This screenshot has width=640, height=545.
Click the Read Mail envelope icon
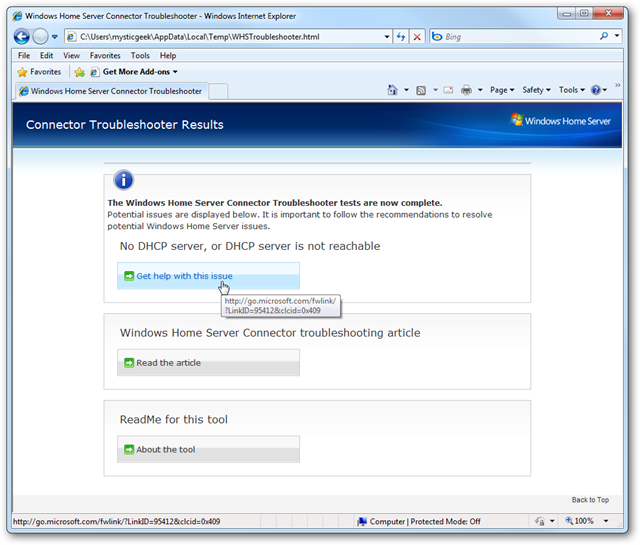(x=448, y=90)
